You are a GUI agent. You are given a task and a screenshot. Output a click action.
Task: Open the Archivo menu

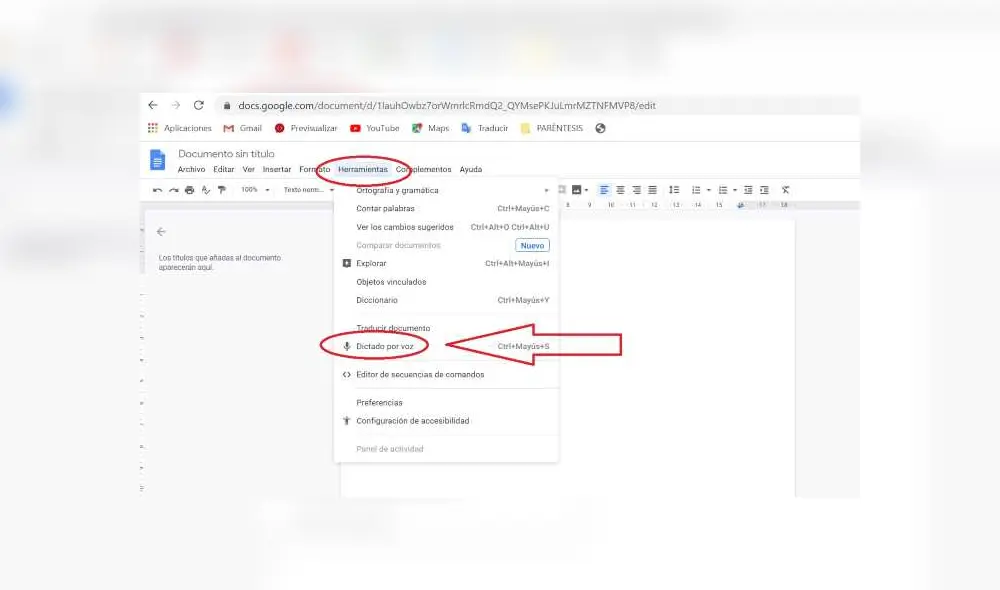(x=191, y=169)
